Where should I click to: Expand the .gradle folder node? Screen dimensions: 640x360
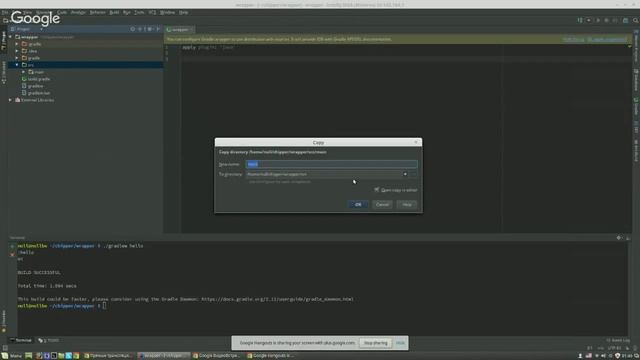17,44
